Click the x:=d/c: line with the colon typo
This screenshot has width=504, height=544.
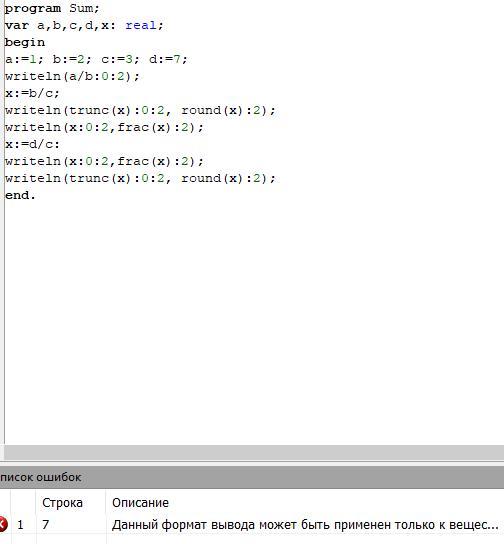[x=32, y=144]
